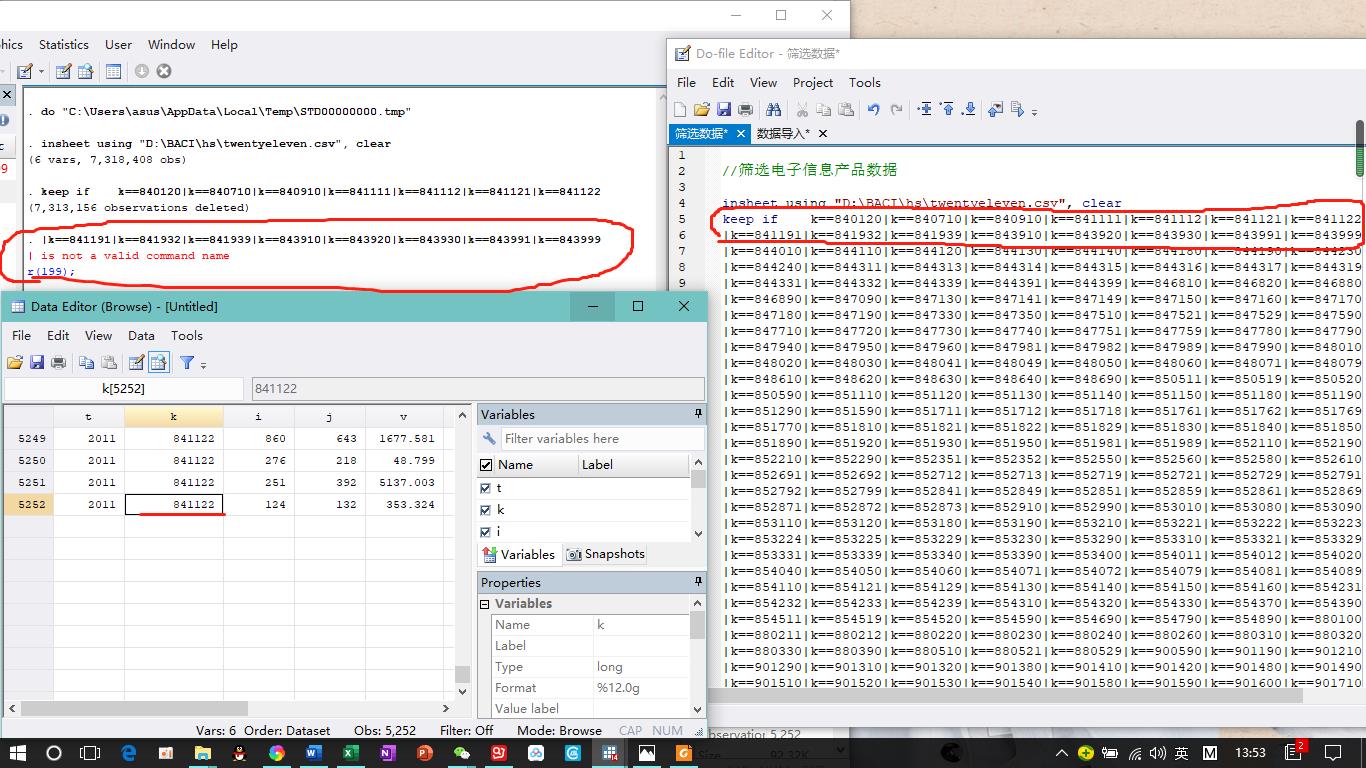Pin the Variables panel in Data Editor
Image resolution: width=1366 pixels, height=768 pixels.
tap(698, 414)
